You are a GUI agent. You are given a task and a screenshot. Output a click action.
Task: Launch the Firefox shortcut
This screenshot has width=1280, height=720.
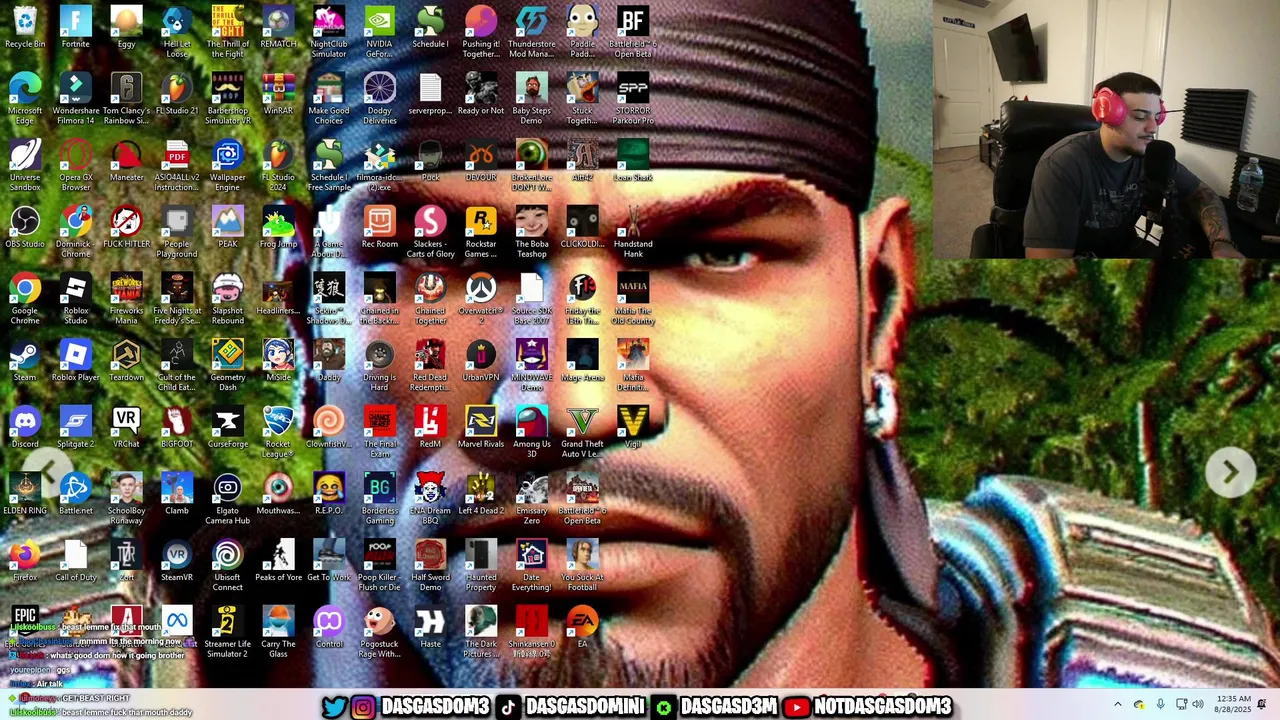pyautogui.click(x=25, y=560)
